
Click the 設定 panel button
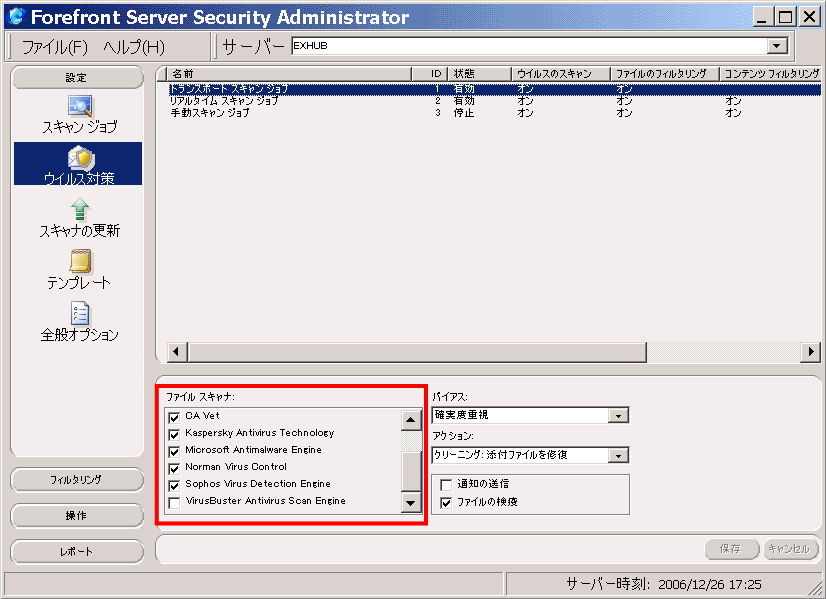(77, 77)
